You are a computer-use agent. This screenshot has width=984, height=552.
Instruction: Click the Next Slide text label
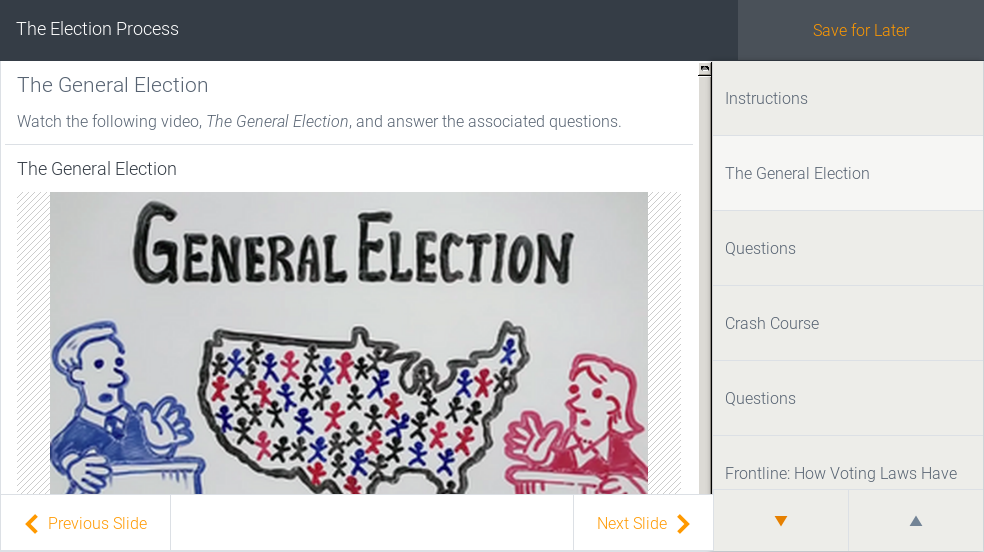(631, 524)
